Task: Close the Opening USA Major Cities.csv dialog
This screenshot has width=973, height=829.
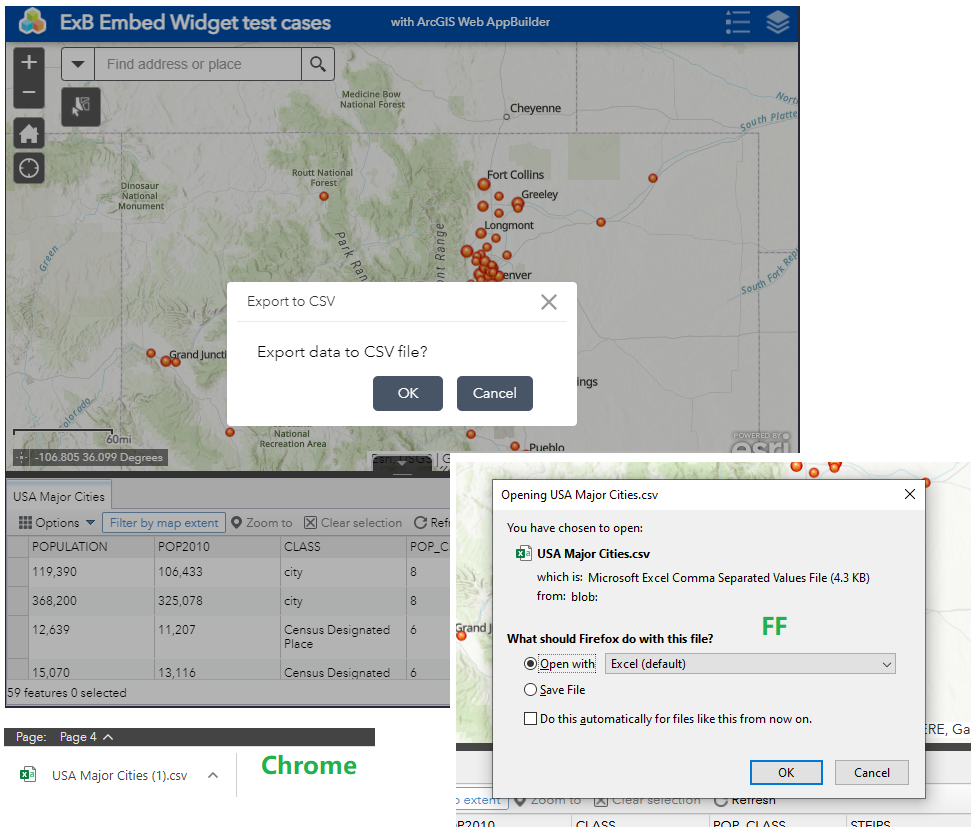Action: (910, 494)
